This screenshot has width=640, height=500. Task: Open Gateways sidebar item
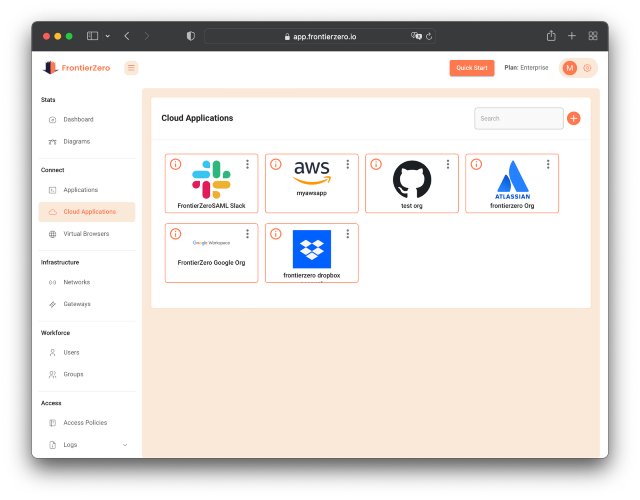point(87,304)
